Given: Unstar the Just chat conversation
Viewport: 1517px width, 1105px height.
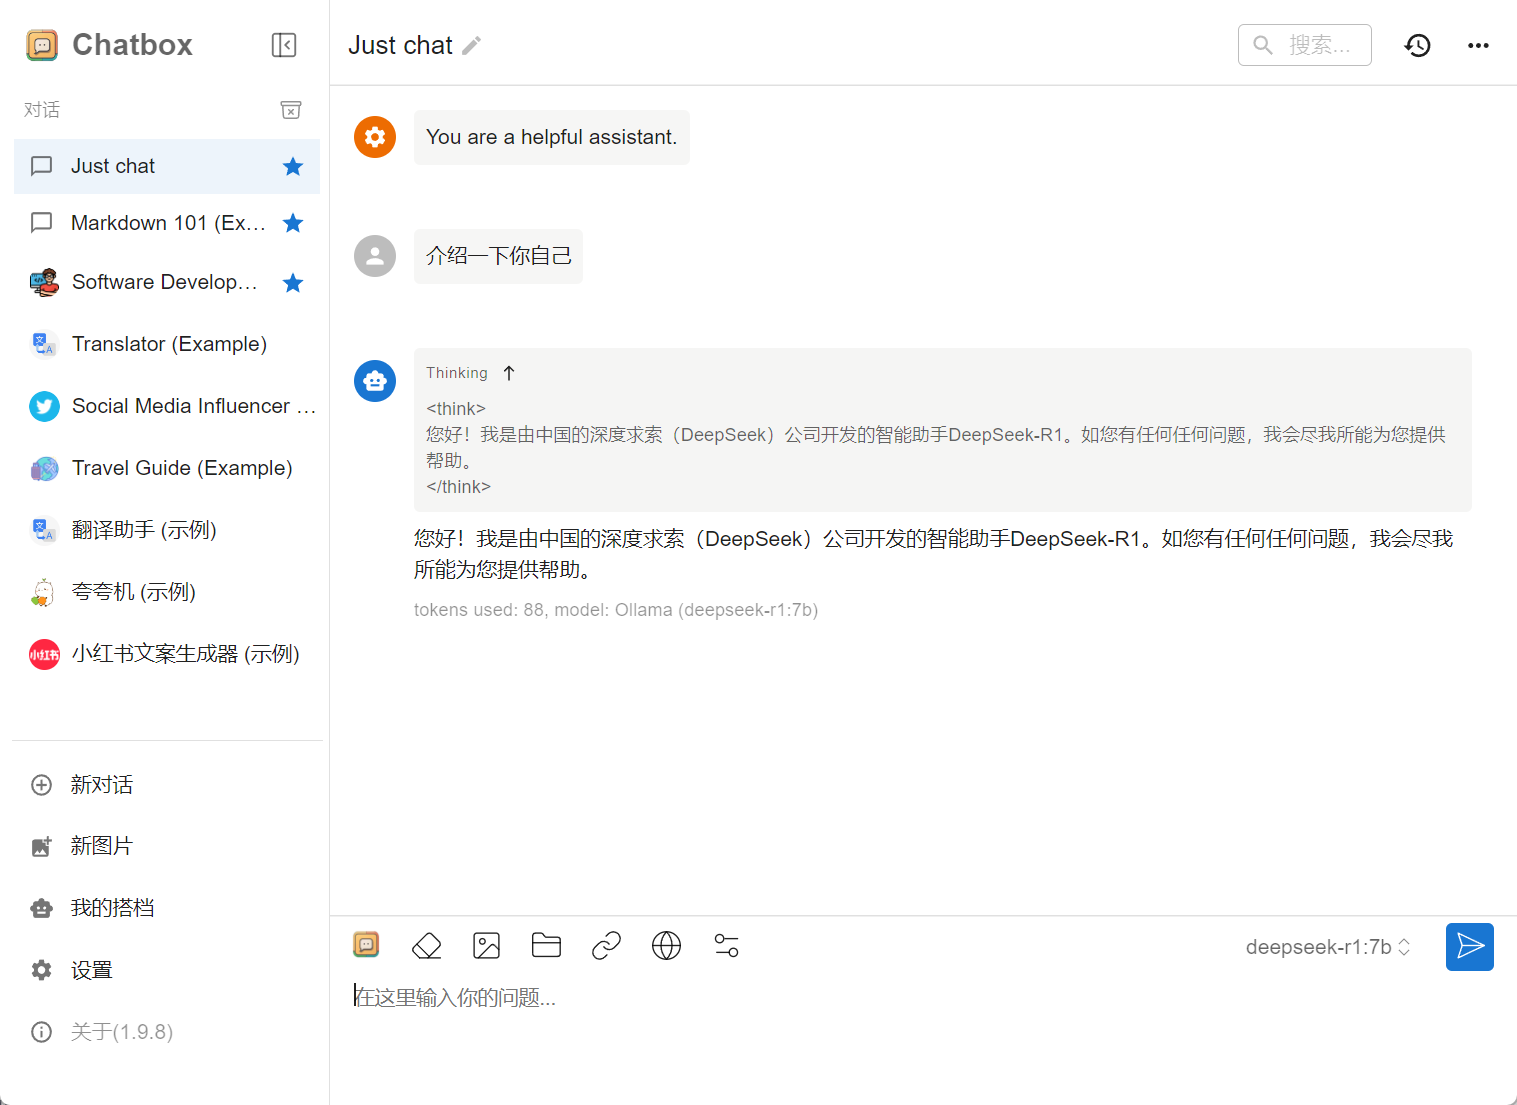Looking at the screenshot, I should click(293, 166).
